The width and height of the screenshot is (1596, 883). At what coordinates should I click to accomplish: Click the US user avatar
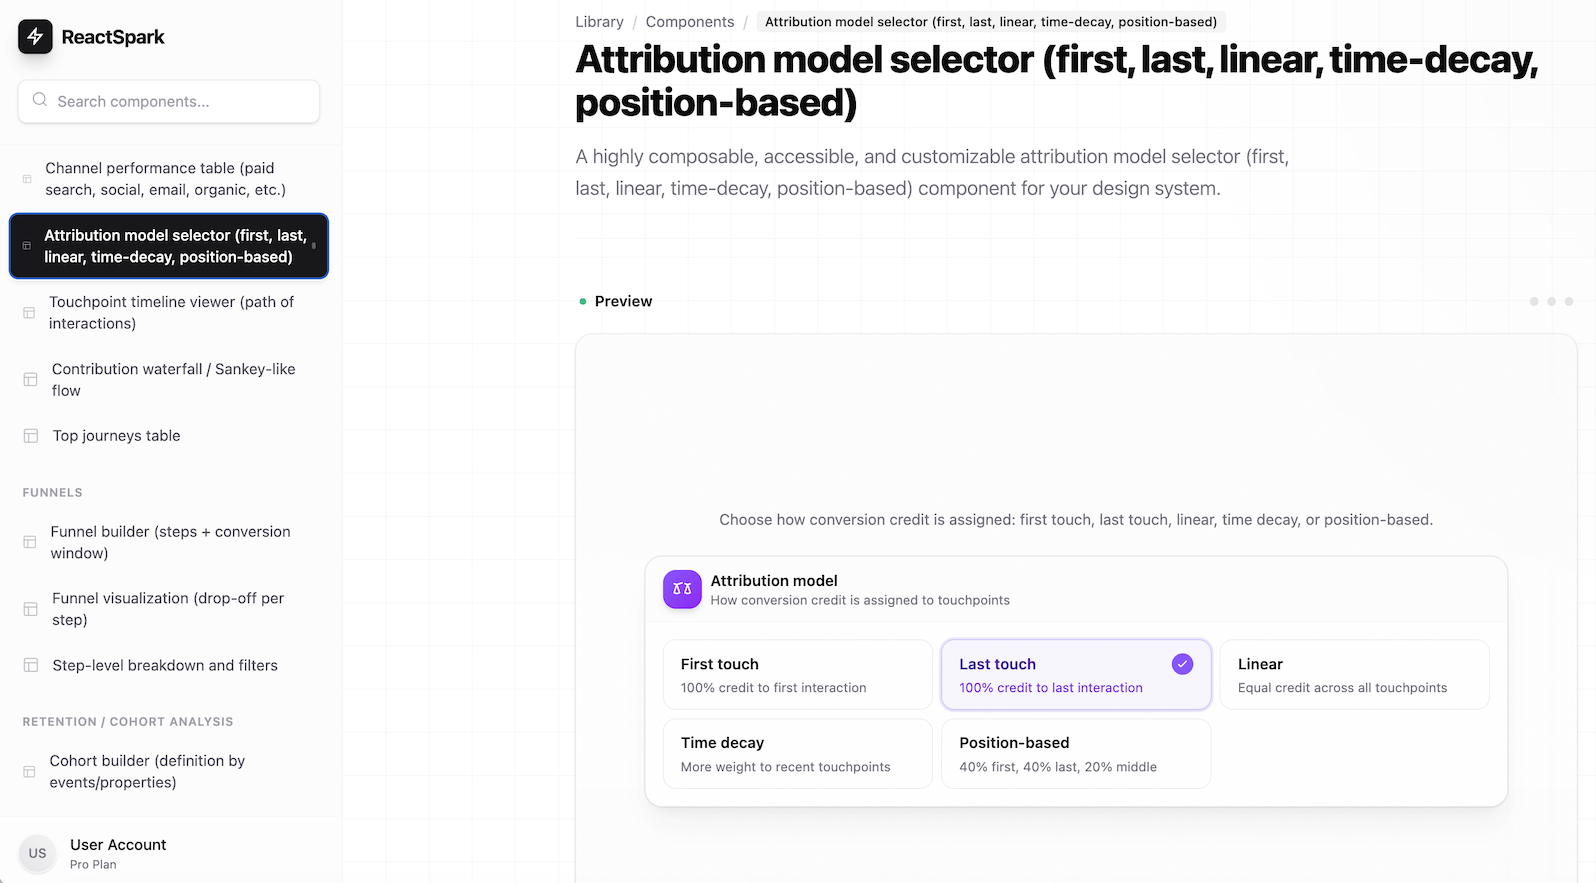37,853
